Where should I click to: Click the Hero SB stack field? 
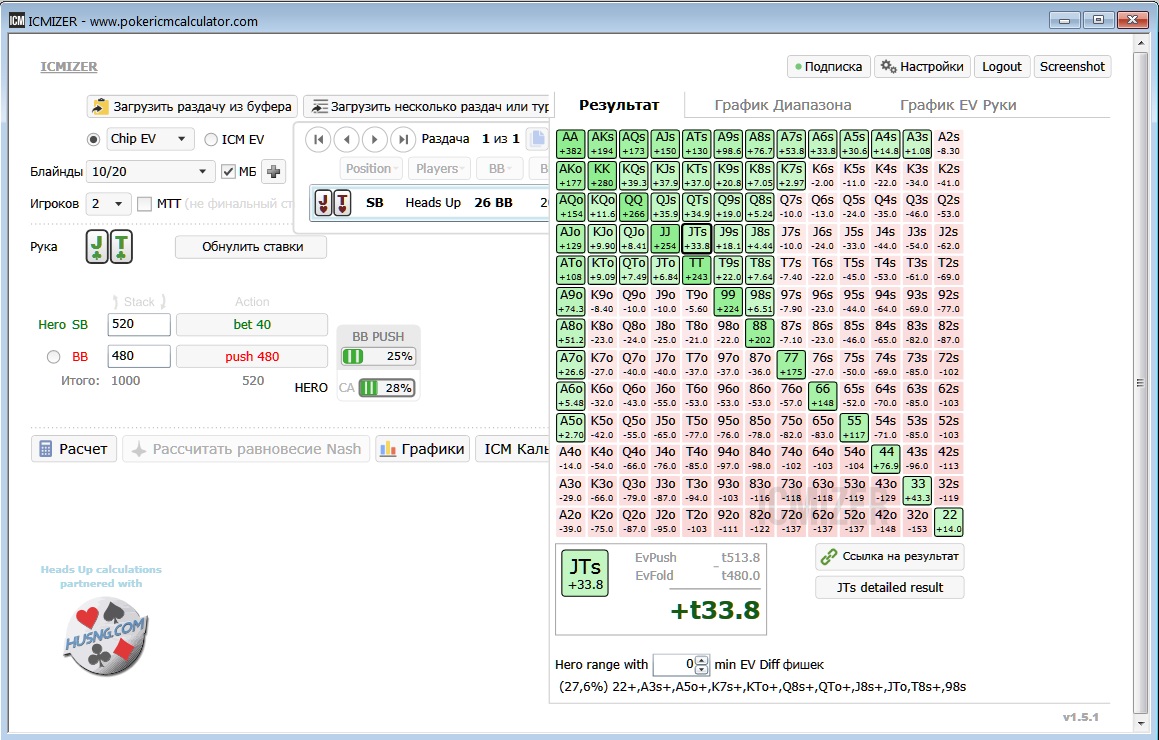pyautogui.click(x=139, y=324)
